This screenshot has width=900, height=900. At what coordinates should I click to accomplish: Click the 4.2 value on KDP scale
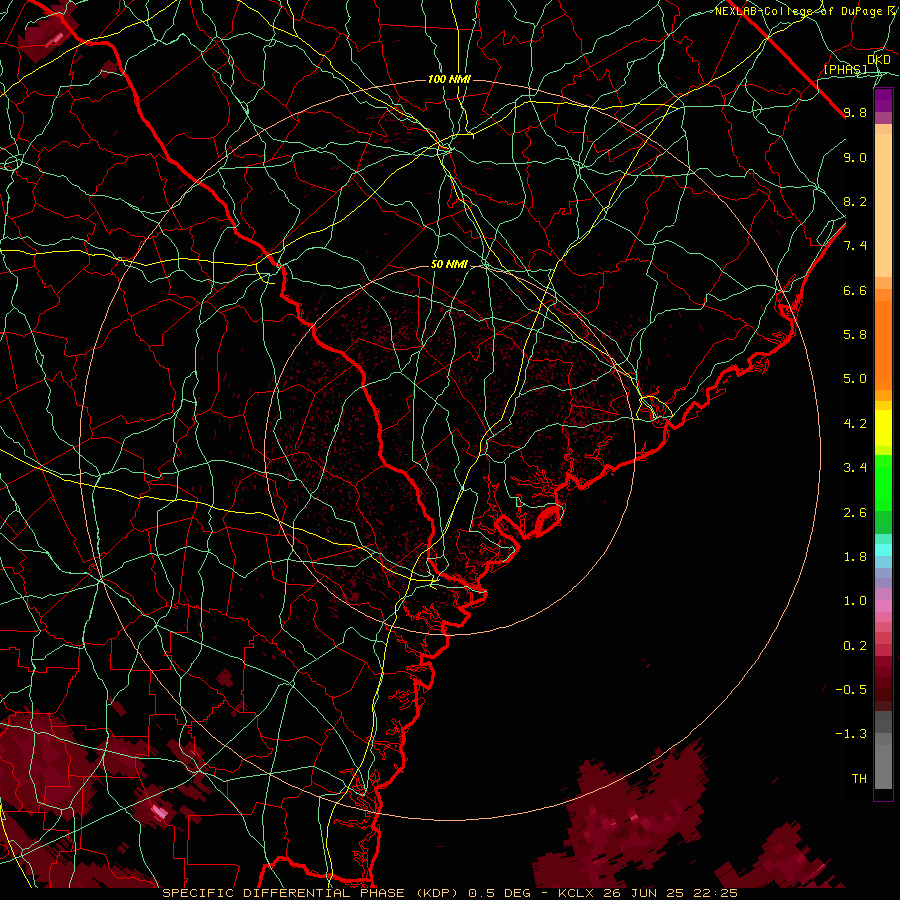pos(855,424)
